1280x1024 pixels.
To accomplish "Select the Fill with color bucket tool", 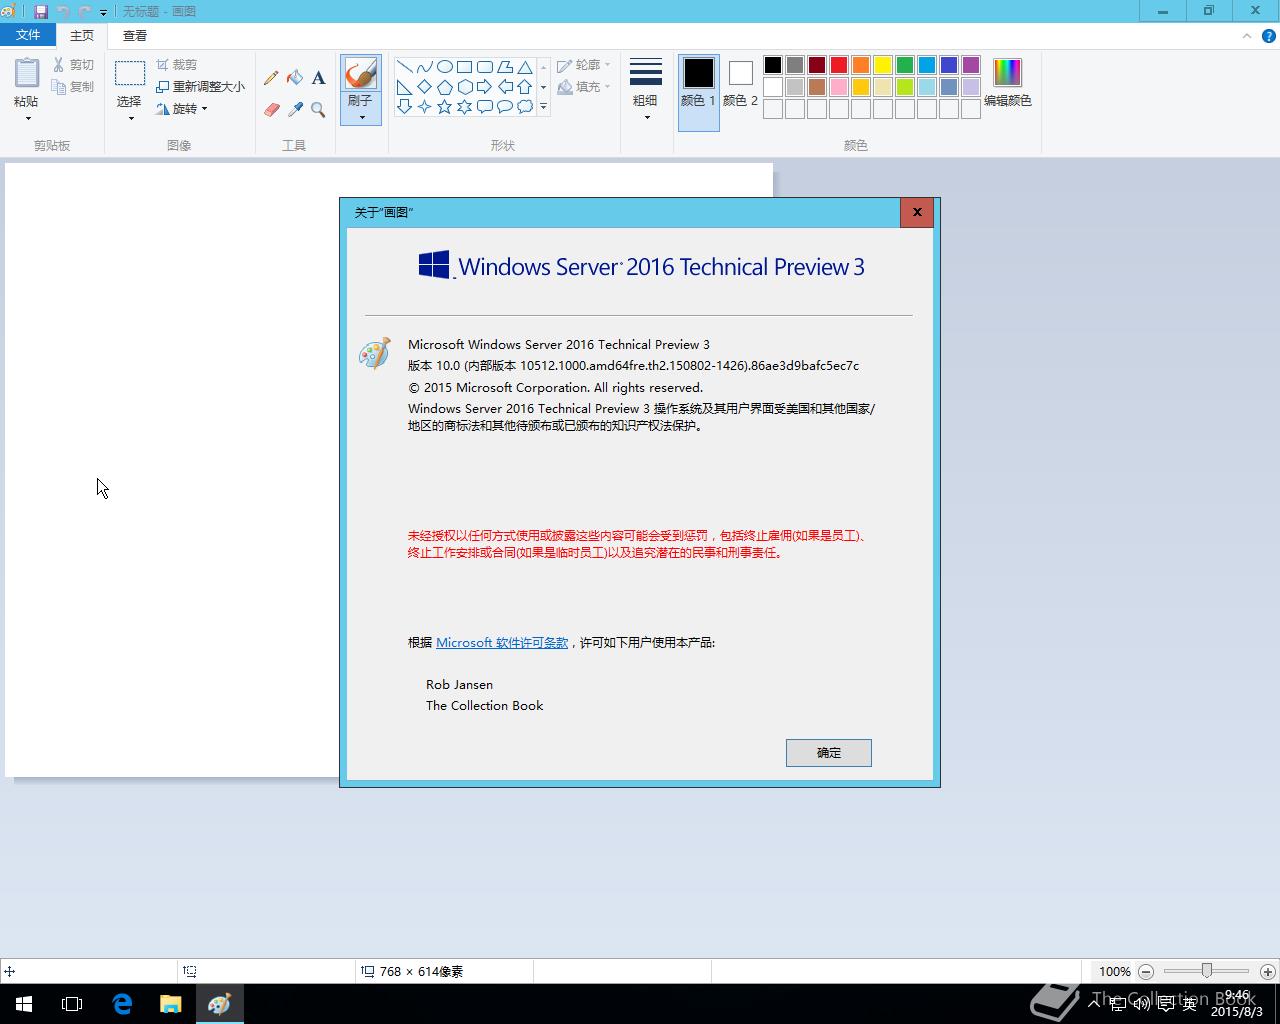I will coord(294,78).
